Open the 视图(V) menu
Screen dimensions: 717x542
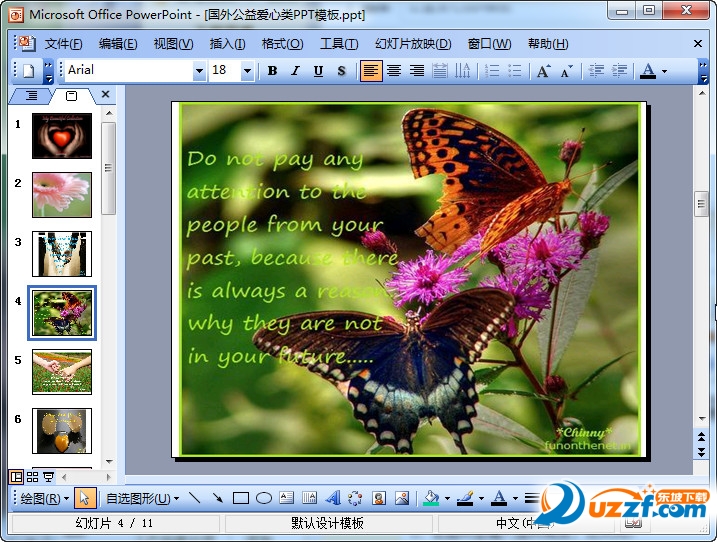(173, 44)
